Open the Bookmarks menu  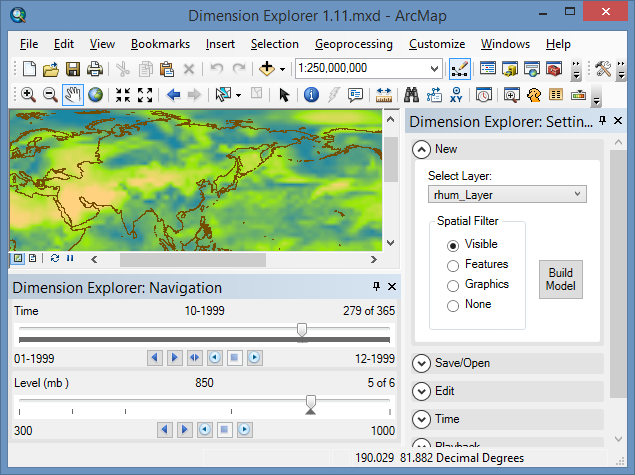(160, 44)
